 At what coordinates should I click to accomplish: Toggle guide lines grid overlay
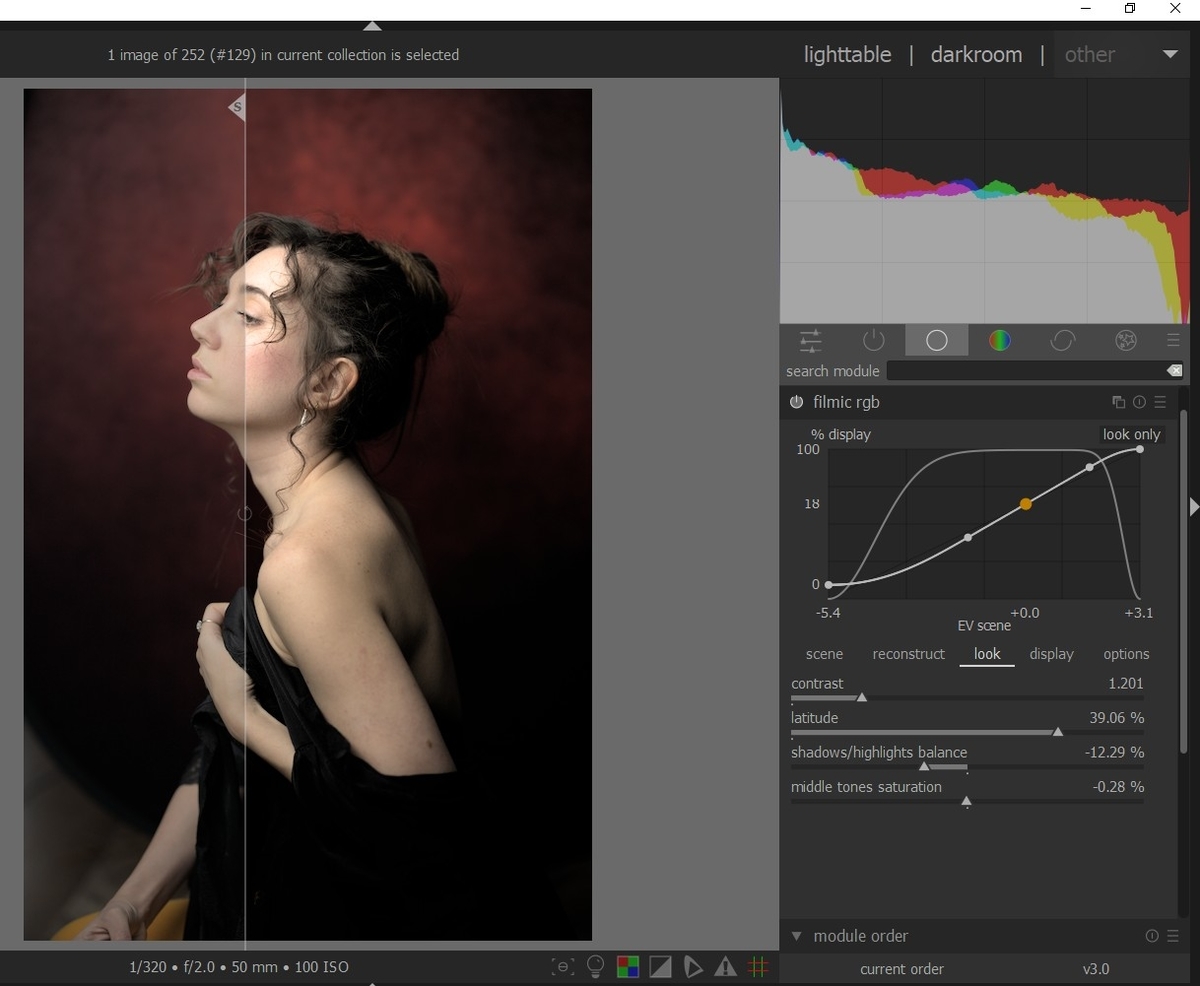coord(758,967)
